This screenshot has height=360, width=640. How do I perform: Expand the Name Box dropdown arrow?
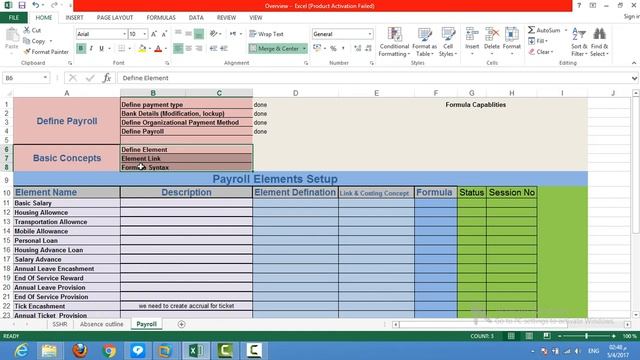pos(45,78)
